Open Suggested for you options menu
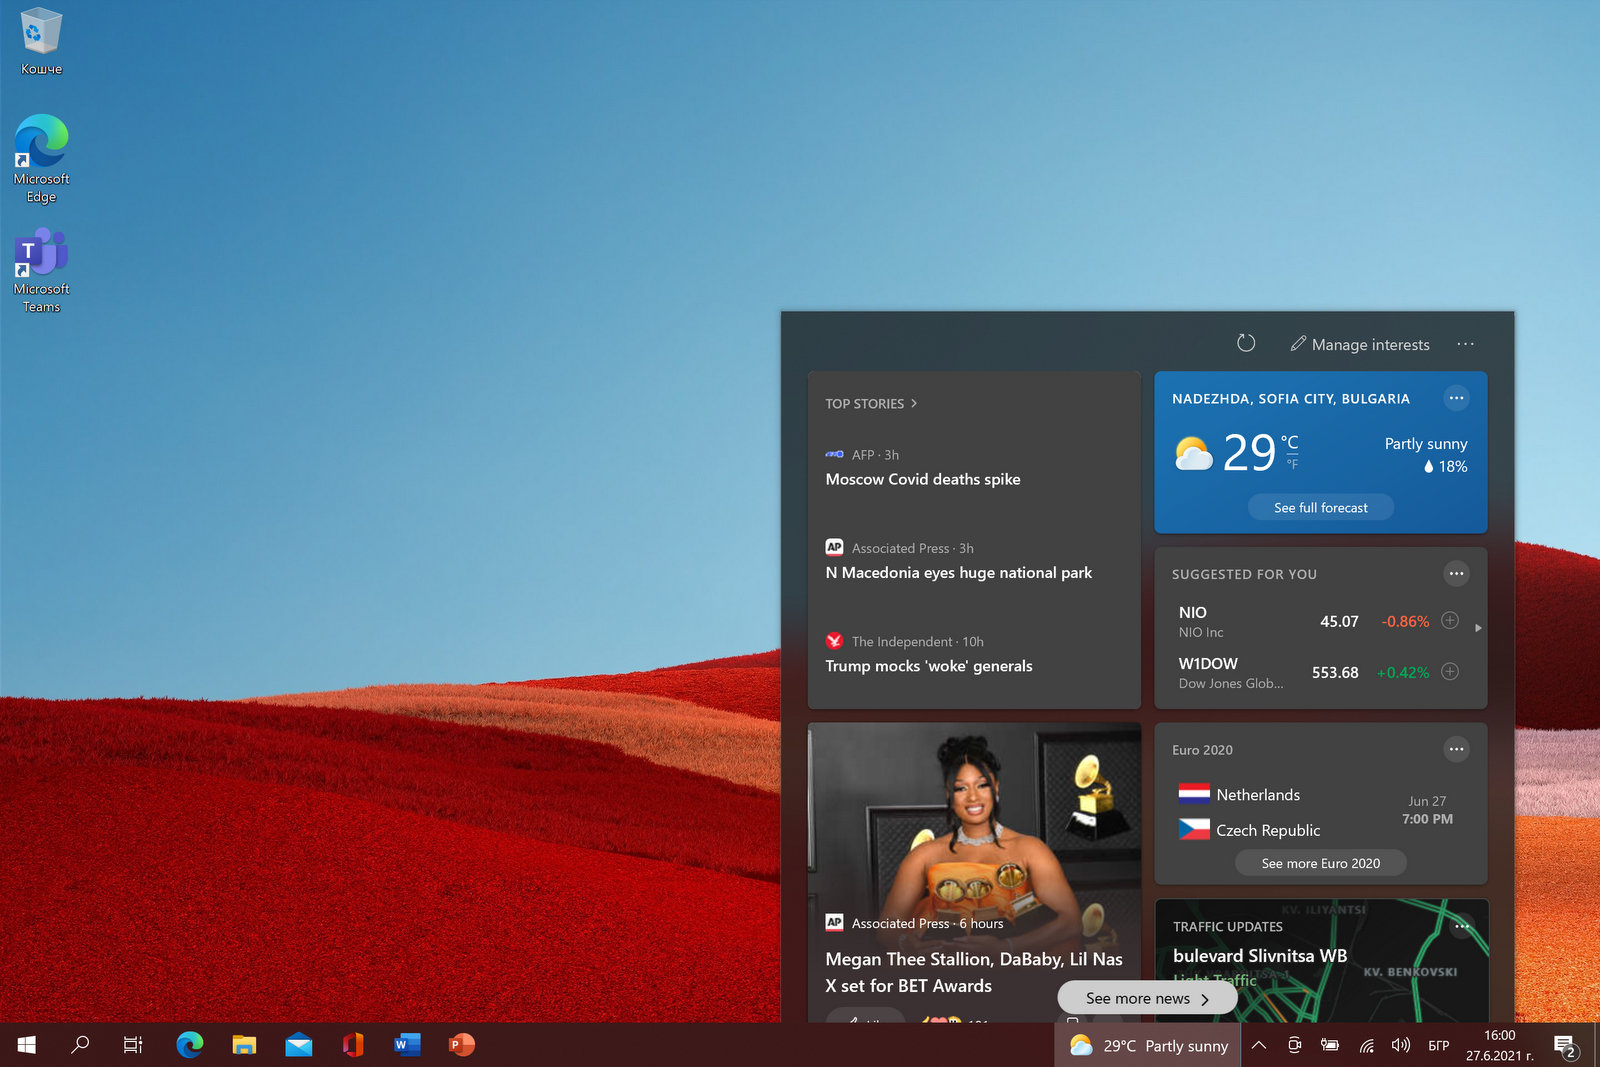The height and width of the screenshot is (1067, 1600). pyautogui.click(x=1456, y=574)
